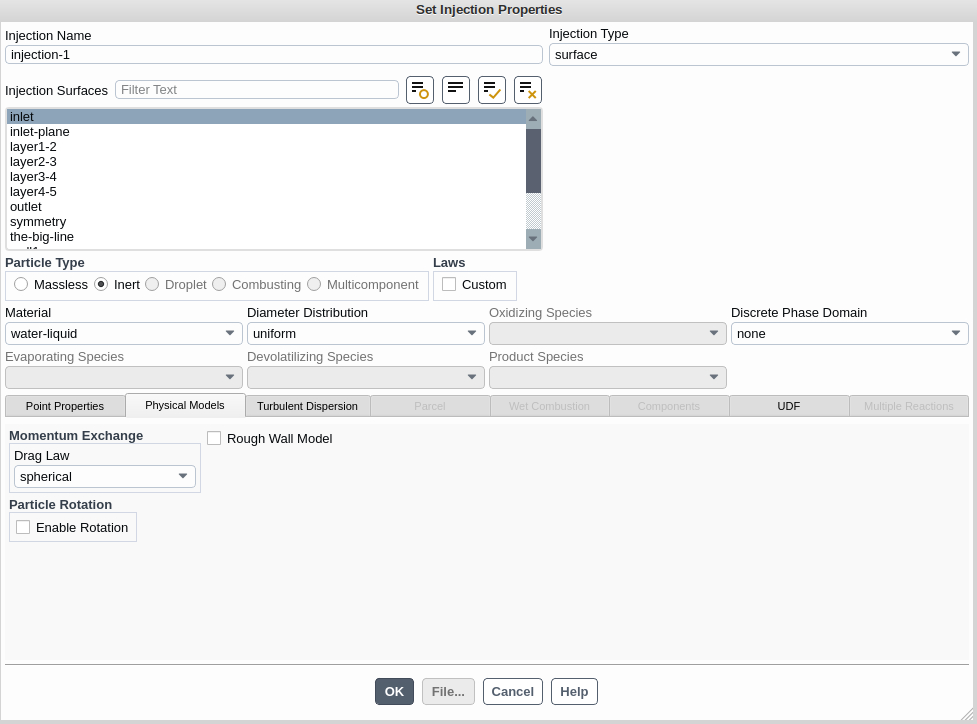Check the Rough Wall Model option
The image size is (977, 724).
(x=214, y=438)
